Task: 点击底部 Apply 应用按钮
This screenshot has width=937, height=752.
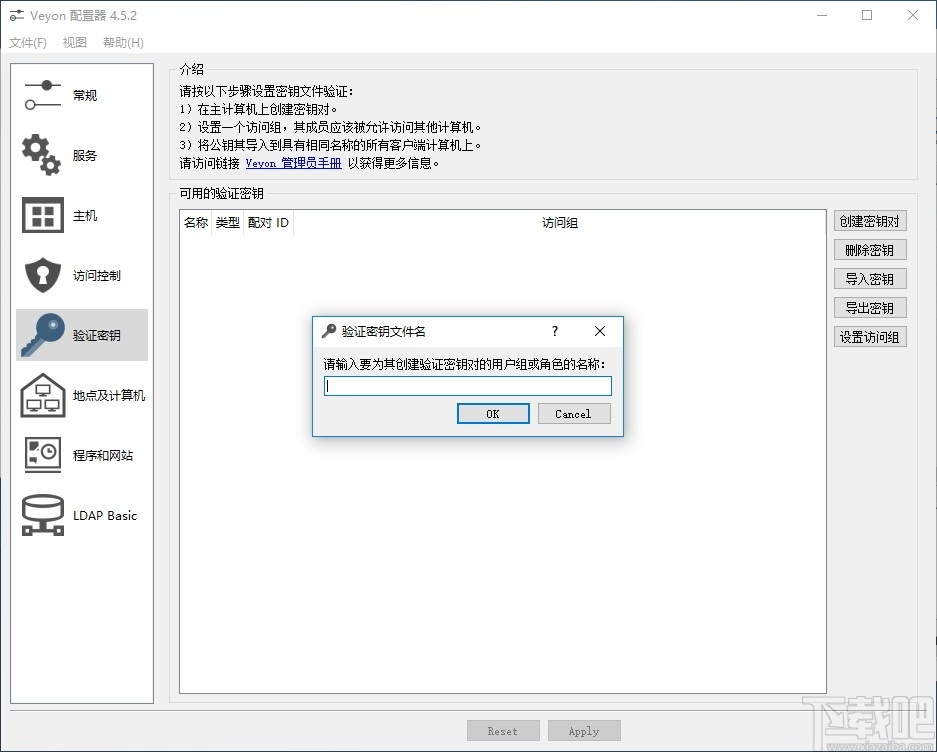Action: click(x=584, y=730)
